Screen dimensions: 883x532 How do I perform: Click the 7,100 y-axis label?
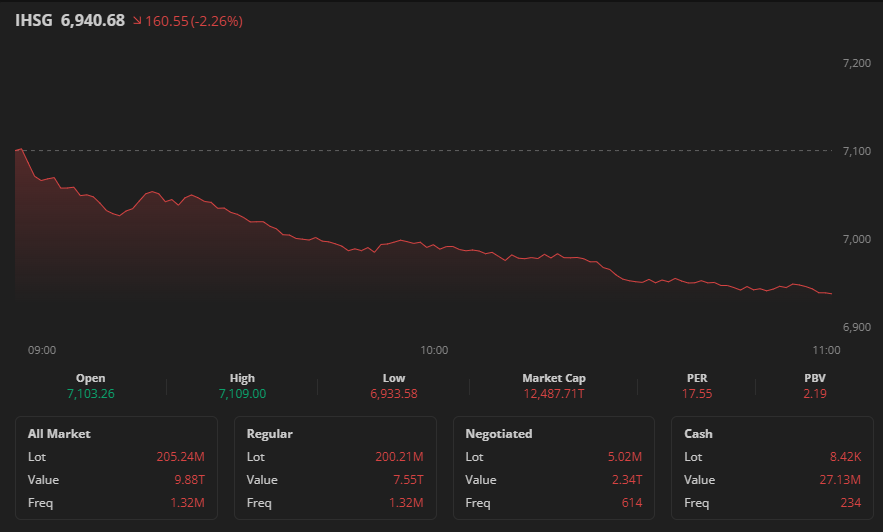point(857,151)
